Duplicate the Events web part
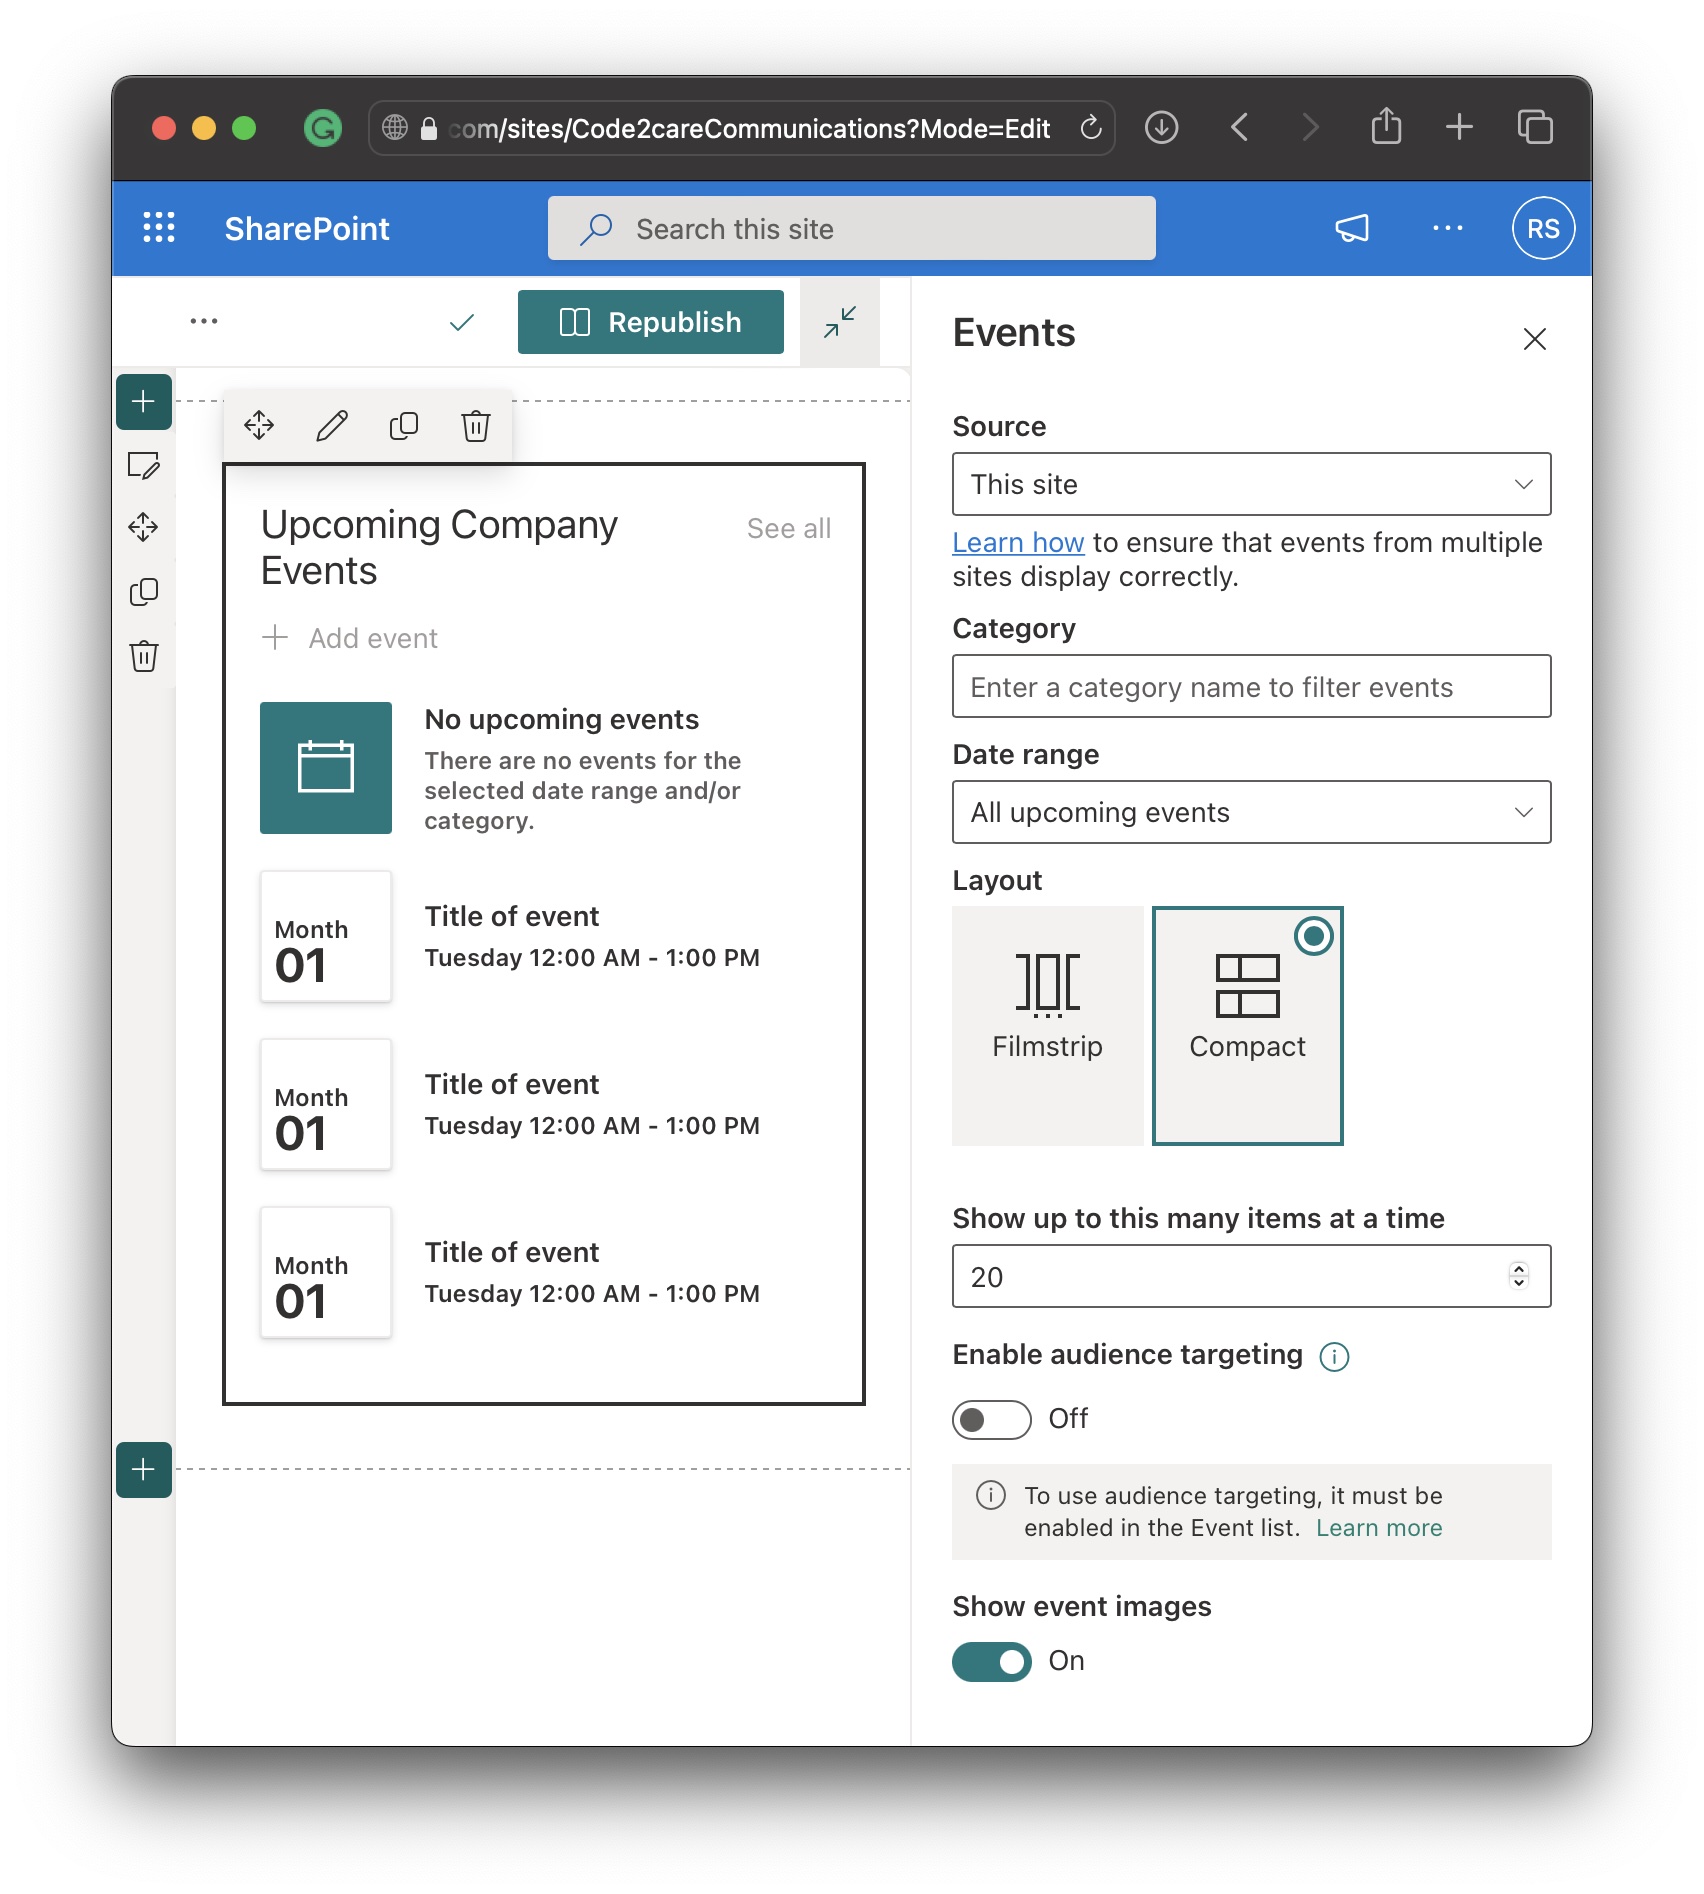 pyautogui.click(x=404, y=425)
